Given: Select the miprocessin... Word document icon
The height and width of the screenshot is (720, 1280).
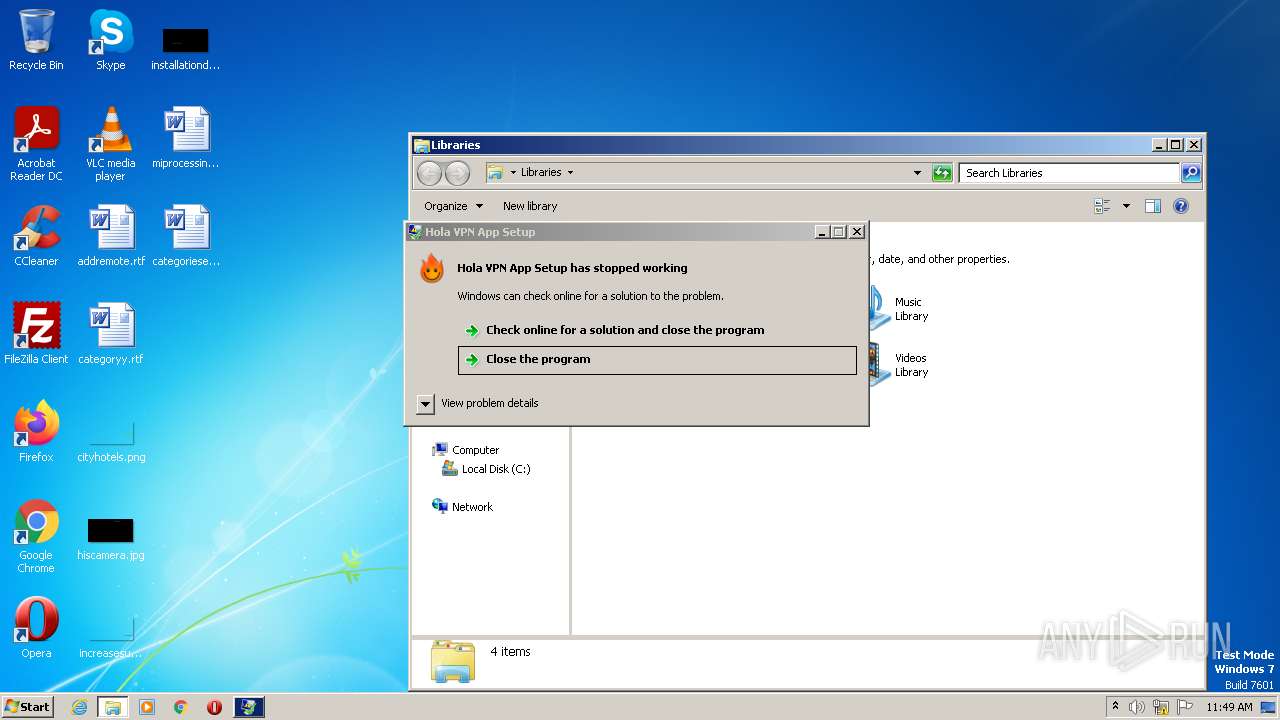Looking at the screenshot, I should (x=186, y=138).
